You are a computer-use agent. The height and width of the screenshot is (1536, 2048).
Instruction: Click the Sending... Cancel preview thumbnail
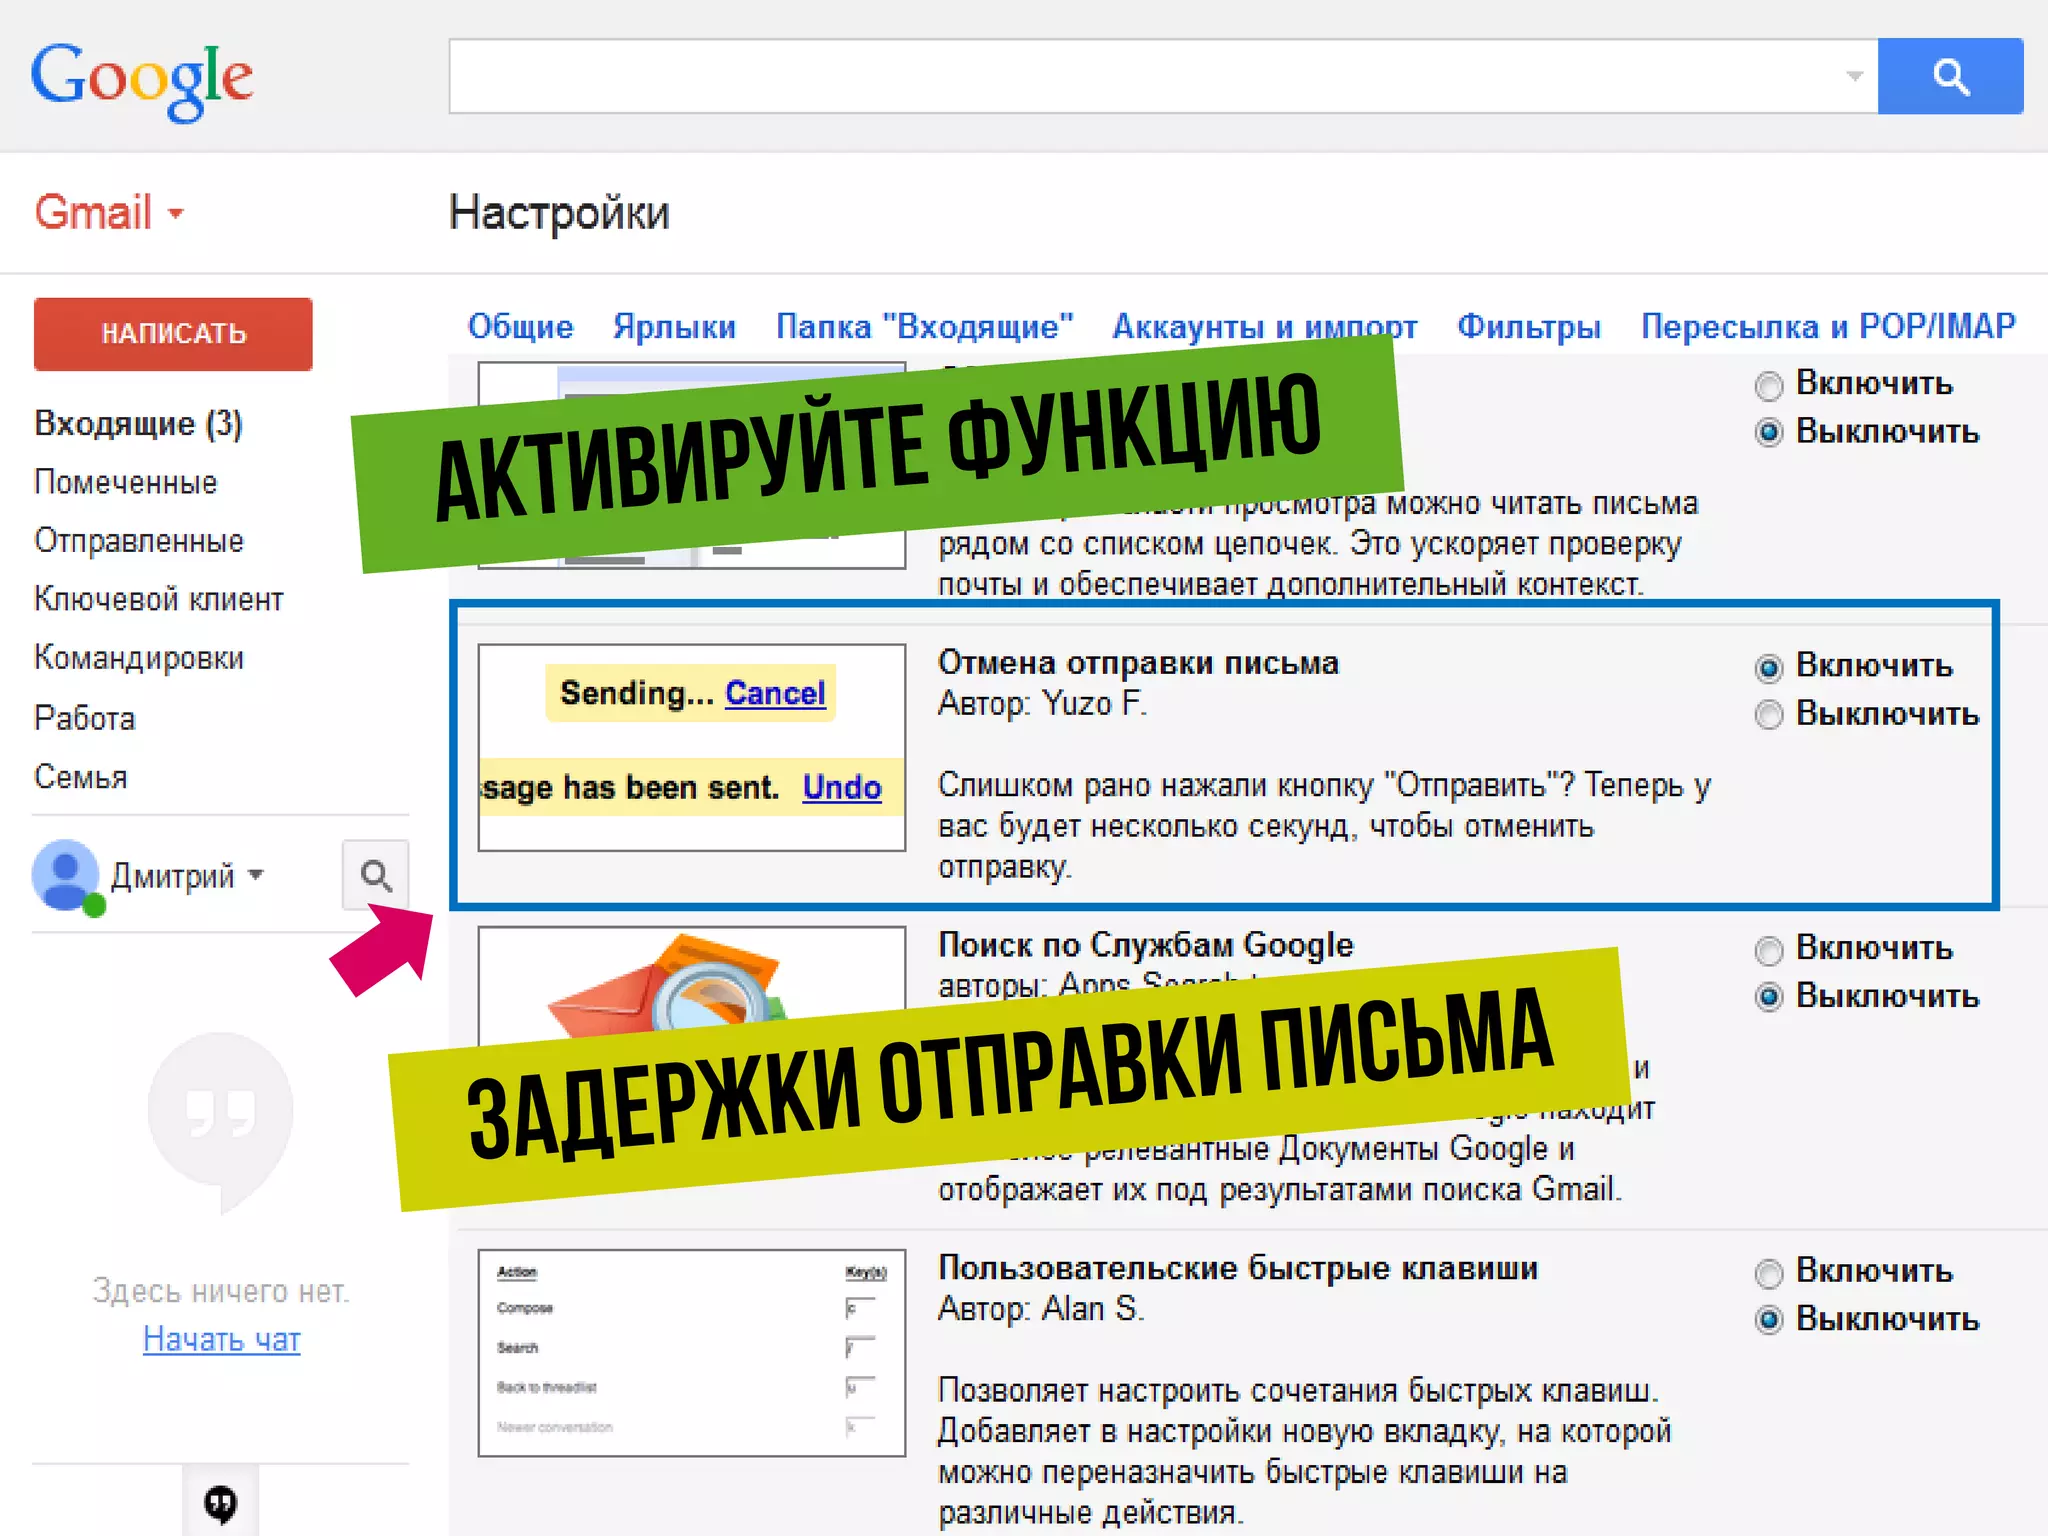pyautogui.click(x=691, y=747)
